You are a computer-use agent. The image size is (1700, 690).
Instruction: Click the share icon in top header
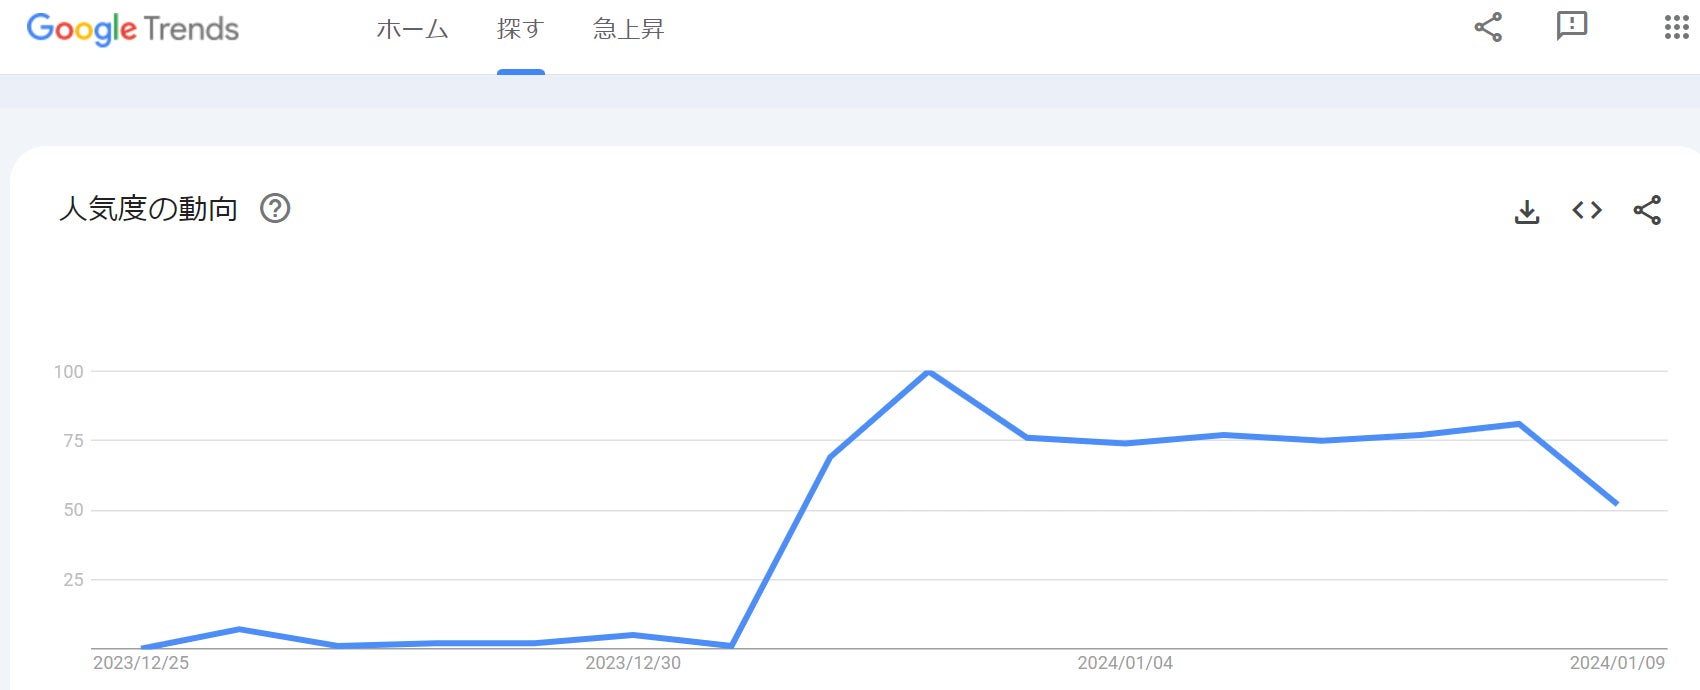point(1488,27)
